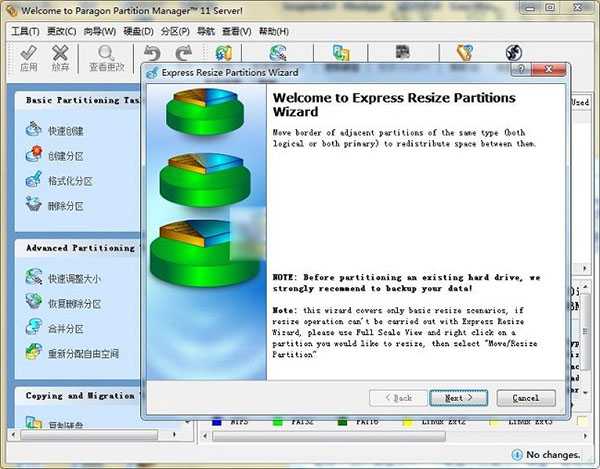Collapse the Advanced Partitioning panel header
The height and width of the screenshot is (469, 600).
tap(80, 248)
